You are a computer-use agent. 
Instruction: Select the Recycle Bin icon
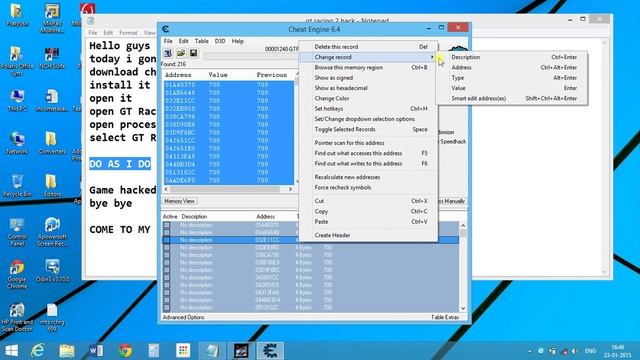[17, 186]
